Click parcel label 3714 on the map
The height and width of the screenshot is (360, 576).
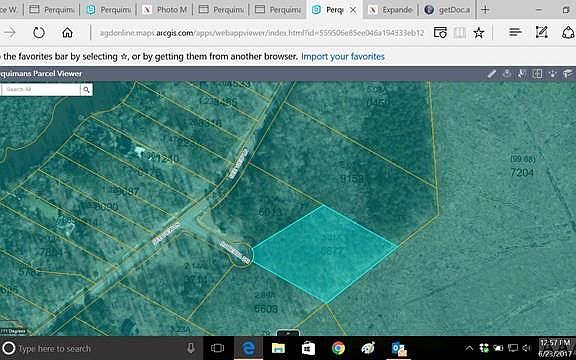pyautogui.click(x=195, y=280)
